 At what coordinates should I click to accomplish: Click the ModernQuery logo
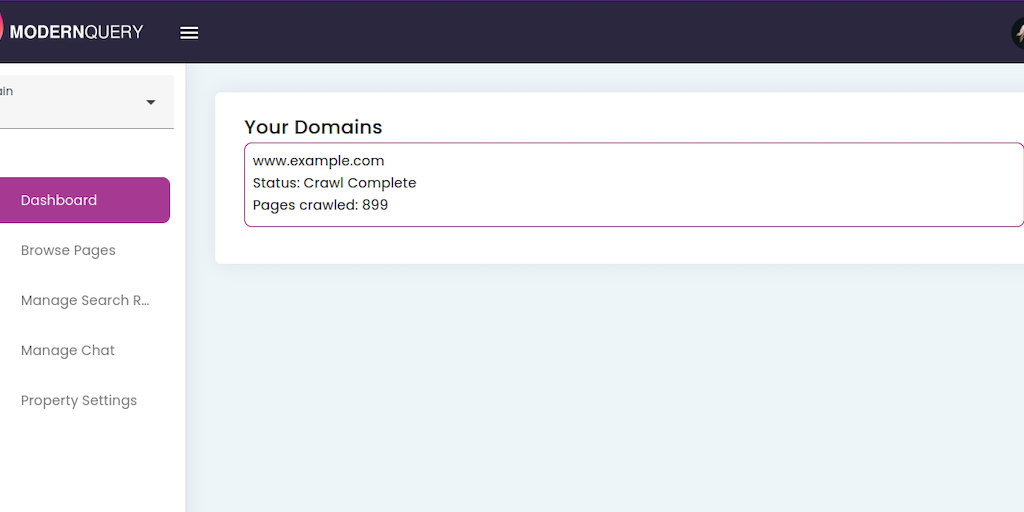click(x=71, y=31)
